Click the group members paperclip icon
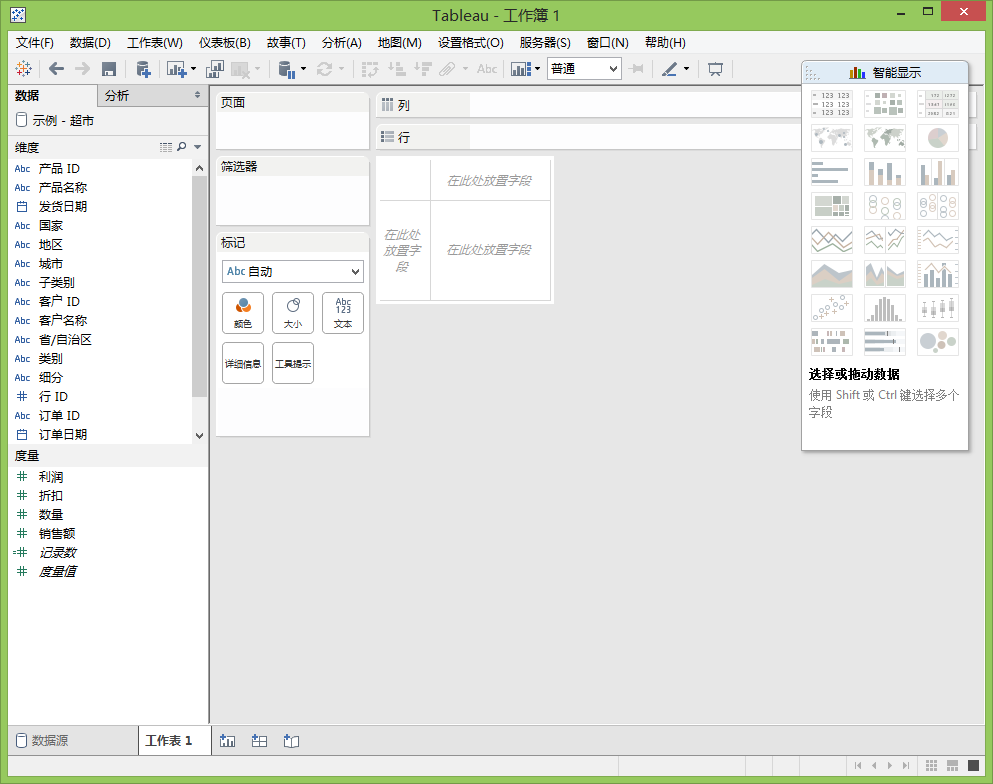993x784 pixels. (448, 68)
